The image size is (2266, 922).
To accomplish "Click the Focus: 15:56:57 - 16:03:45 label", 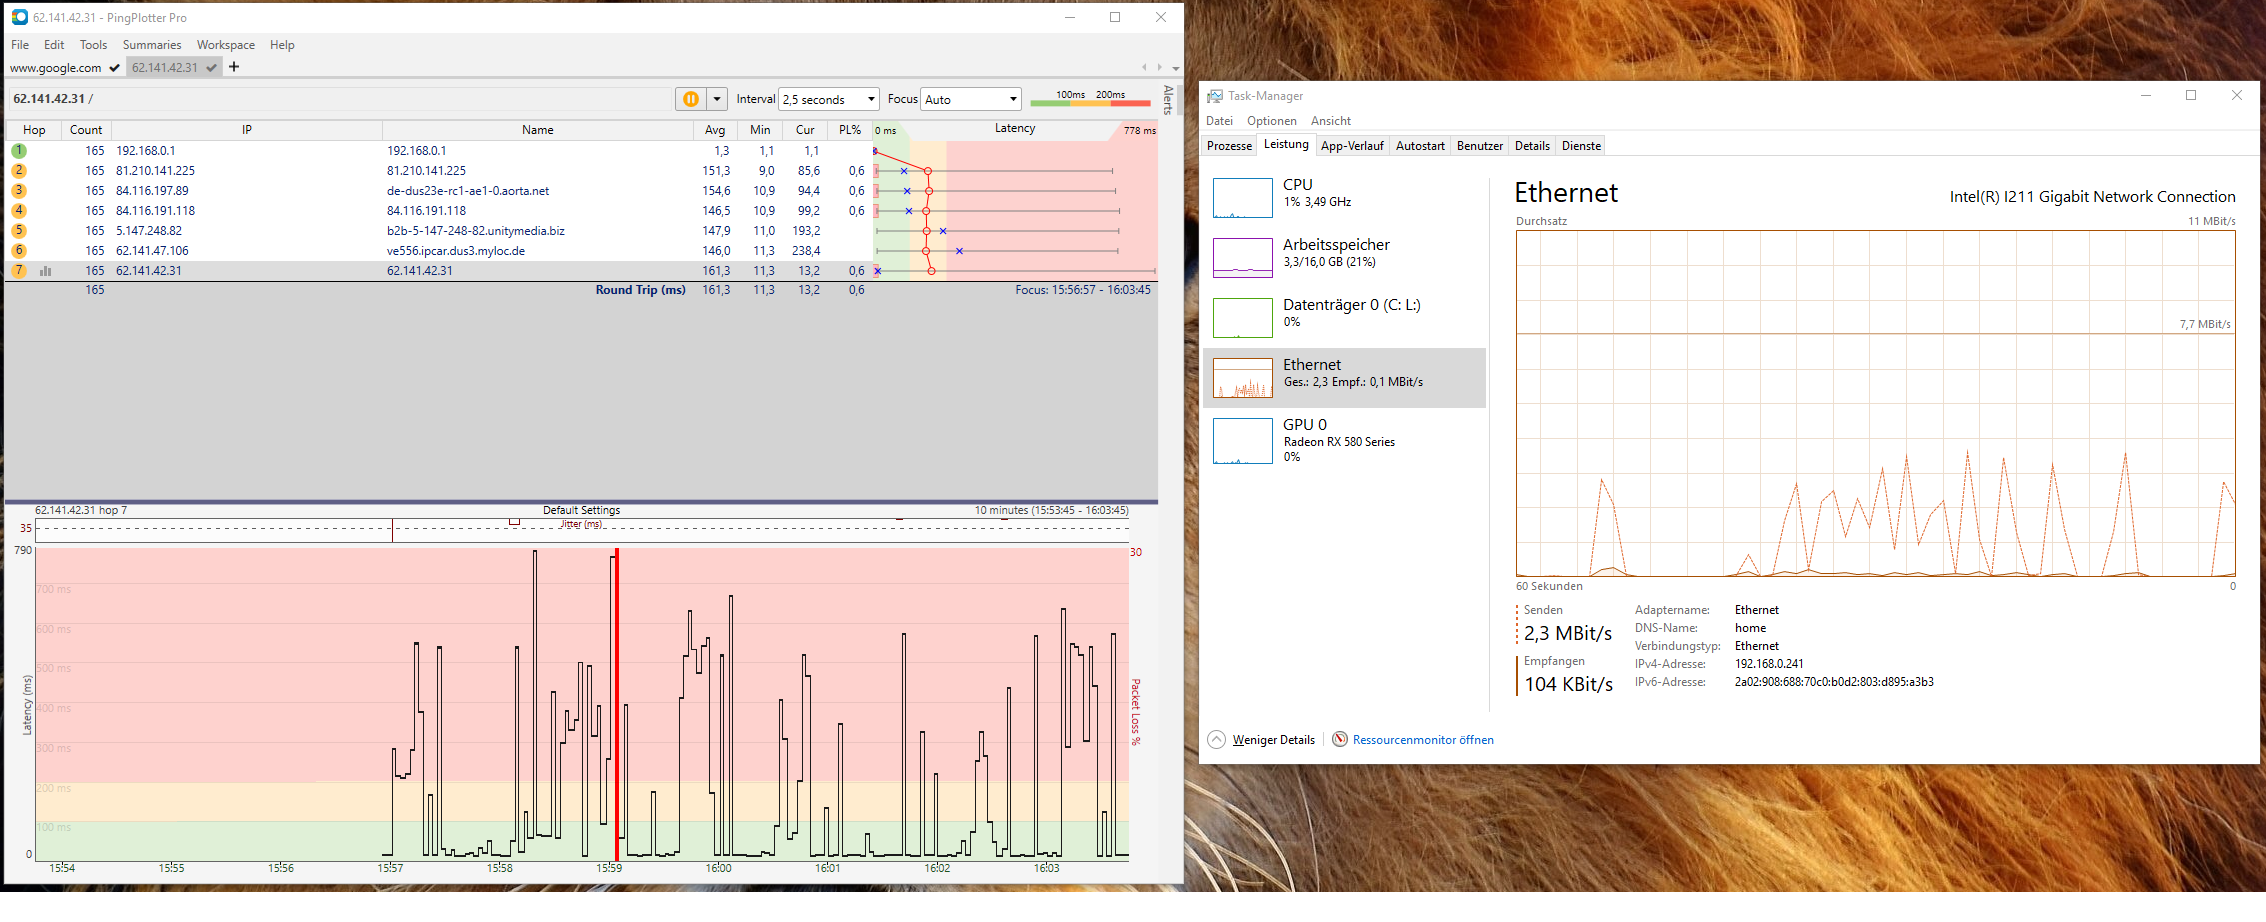I will [x=1083, y=290].
